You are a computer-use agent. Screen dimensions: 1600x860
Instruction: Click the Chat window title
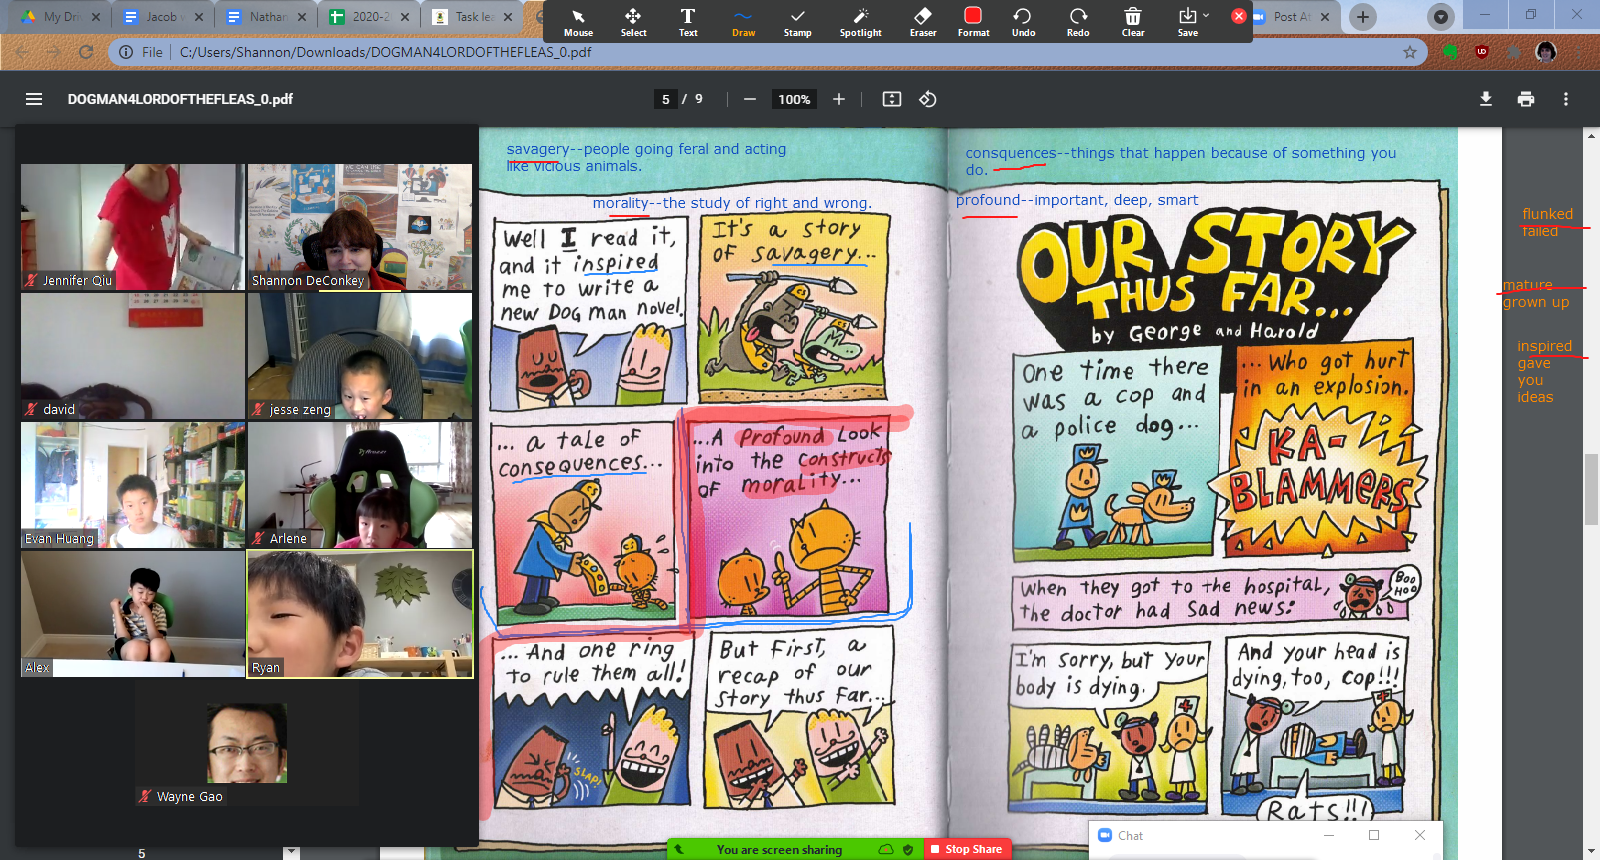coord(1130,836)
